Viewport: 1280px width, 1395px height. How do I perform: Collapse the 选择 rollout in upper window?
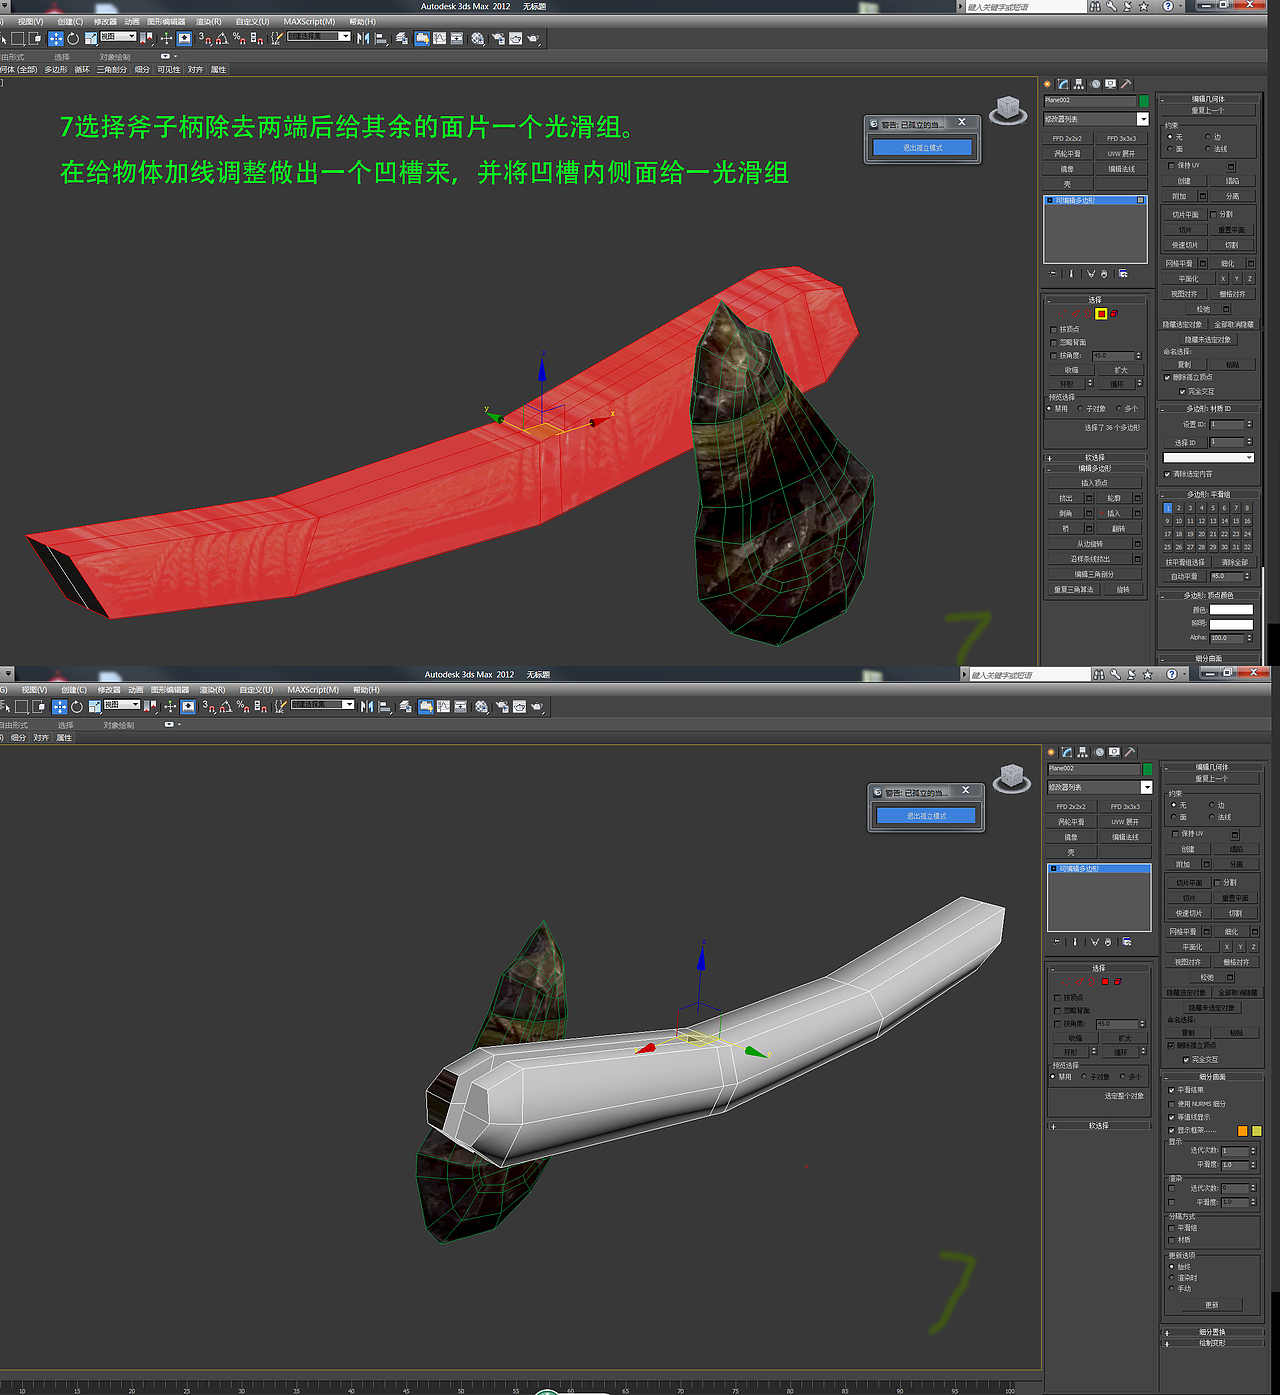(1095, 300)
